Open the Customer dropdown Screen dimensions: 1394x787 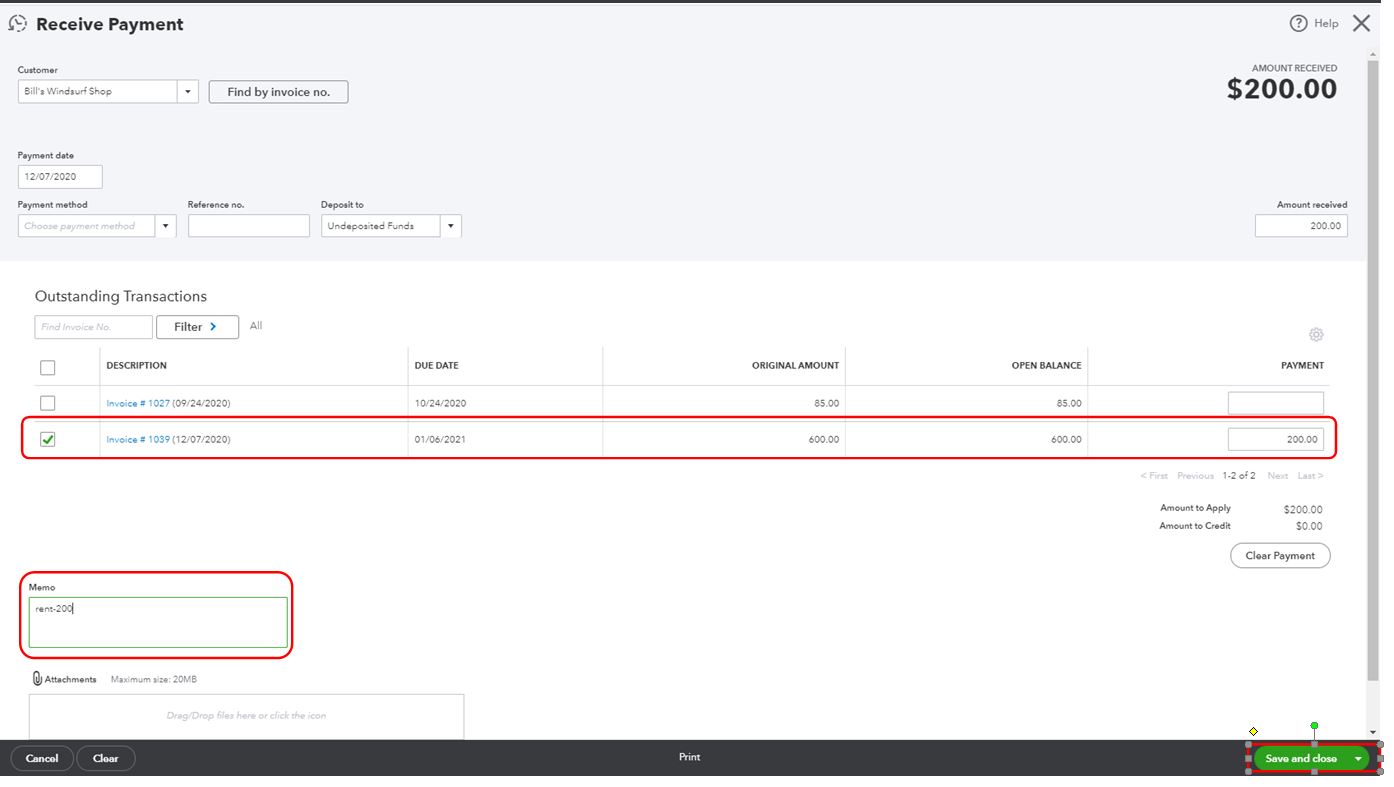[188, 91]
